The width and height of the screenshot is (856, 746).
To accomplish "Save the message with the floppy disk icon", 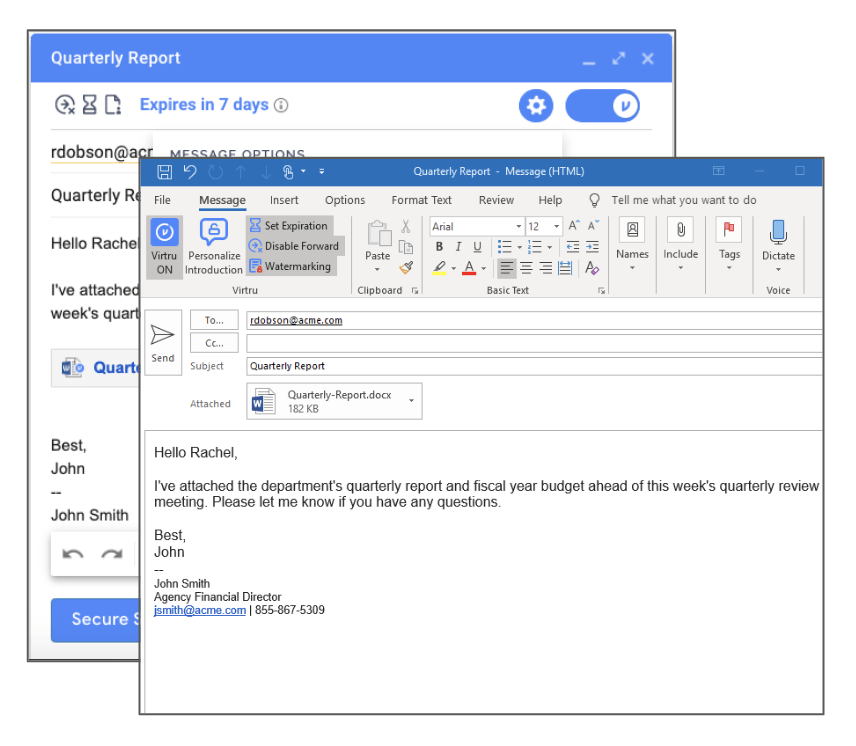I will click(x=164, y=172).
